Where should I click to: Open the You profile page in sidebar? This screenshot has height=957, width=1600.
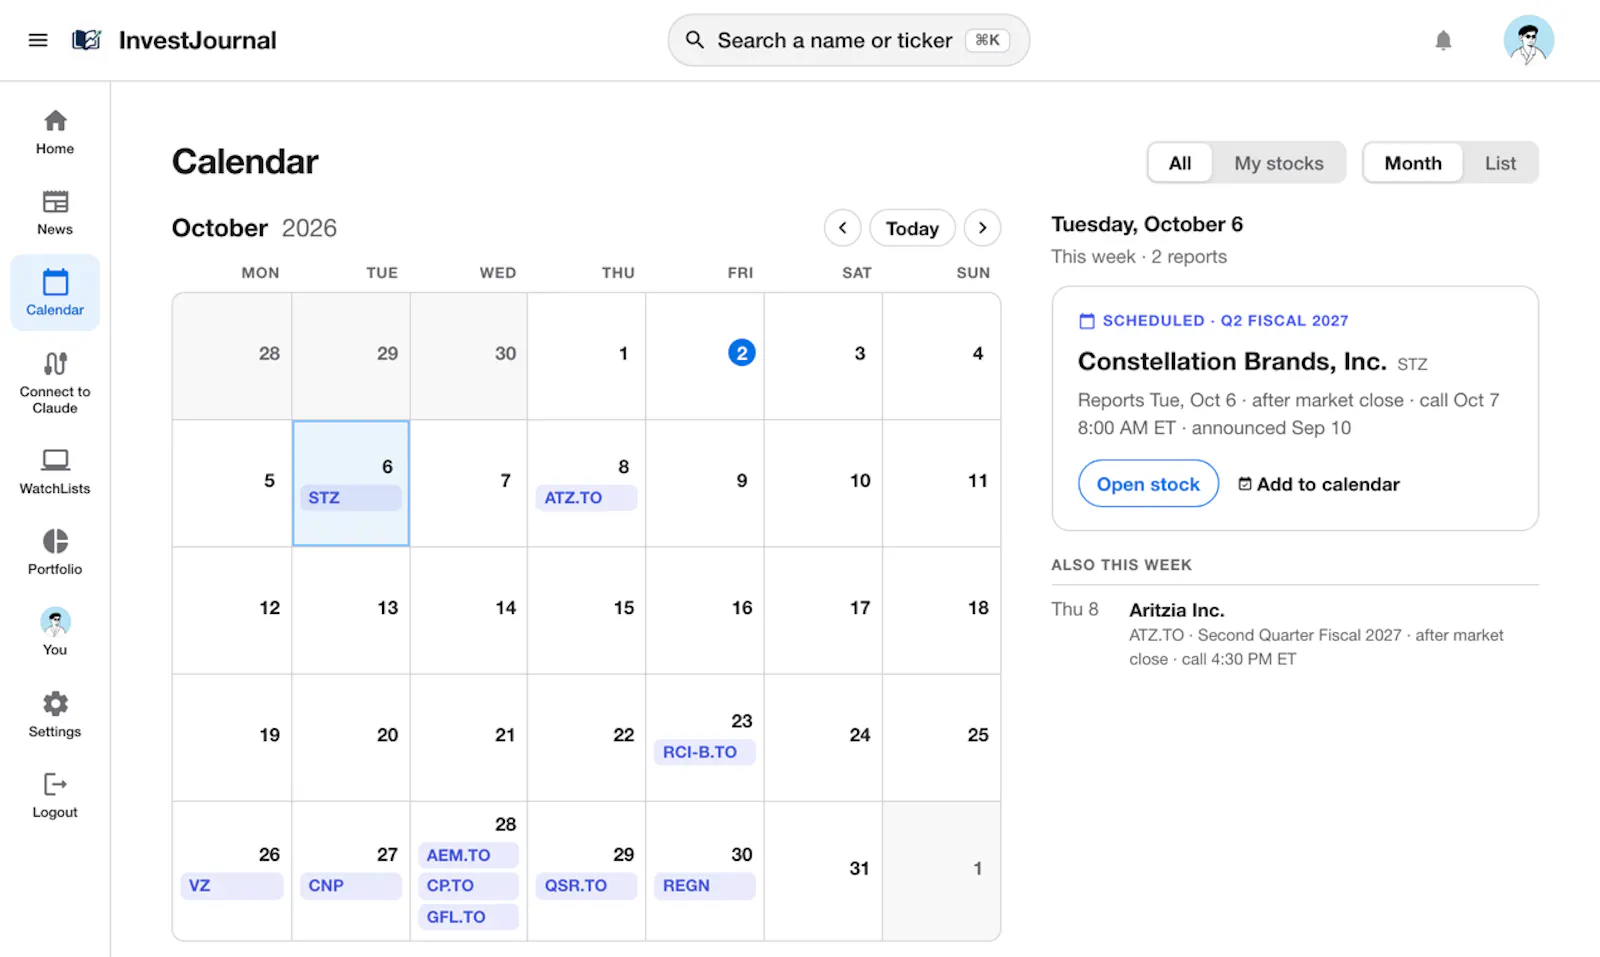[x=55, y=632]
